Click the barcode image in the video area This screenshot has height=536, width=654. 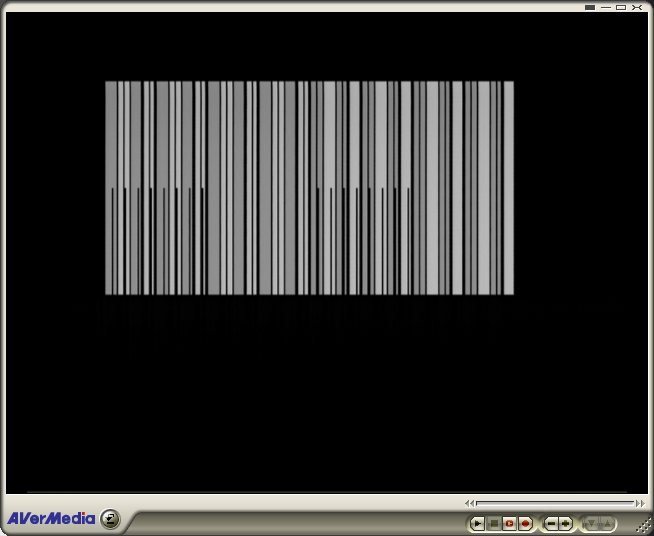(x=309, y=188)
